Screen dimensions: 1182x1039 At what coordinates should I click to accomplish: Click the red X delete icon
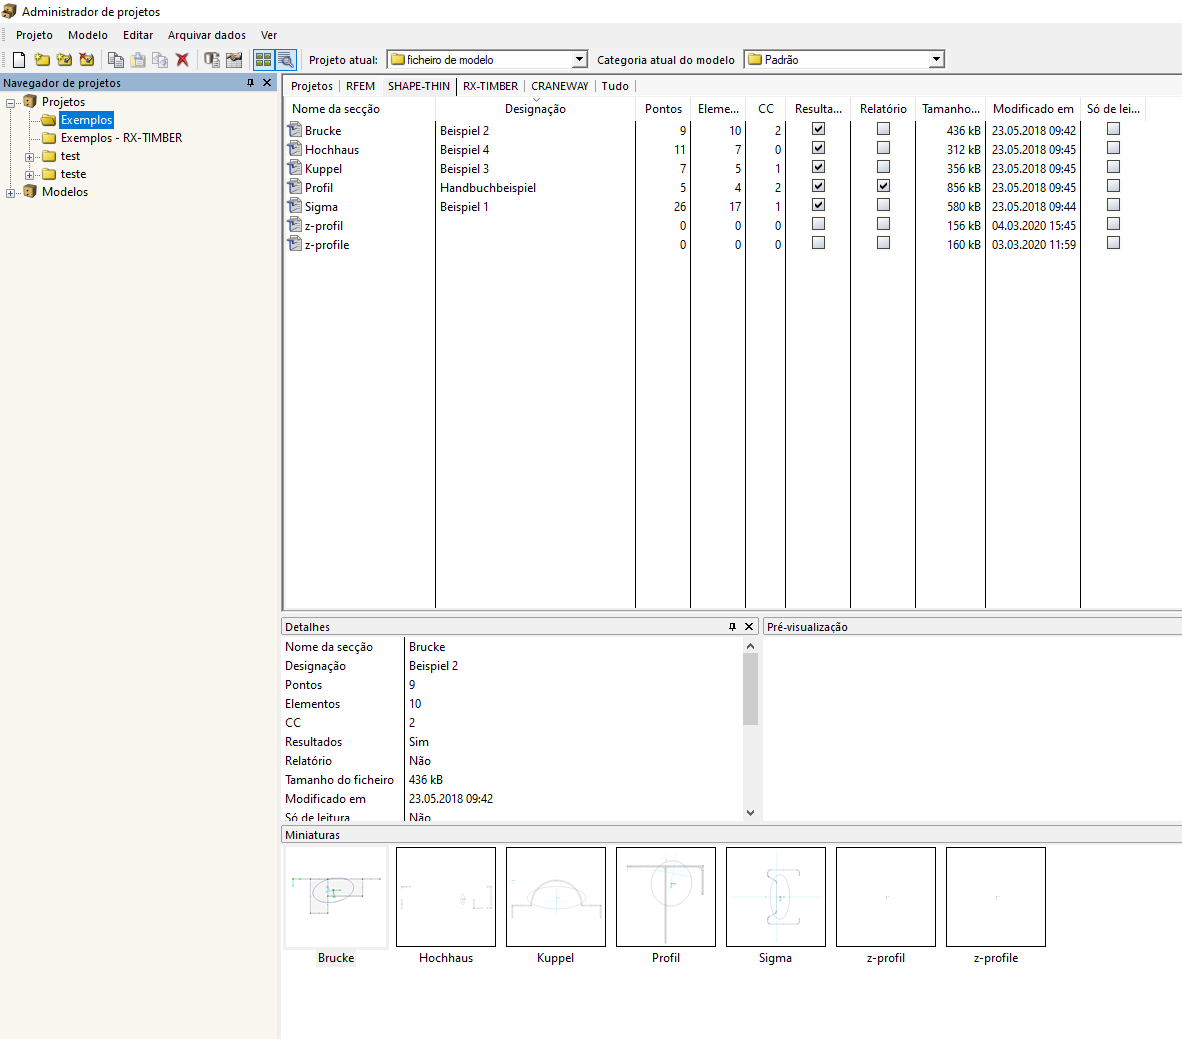tap(182, 60)
